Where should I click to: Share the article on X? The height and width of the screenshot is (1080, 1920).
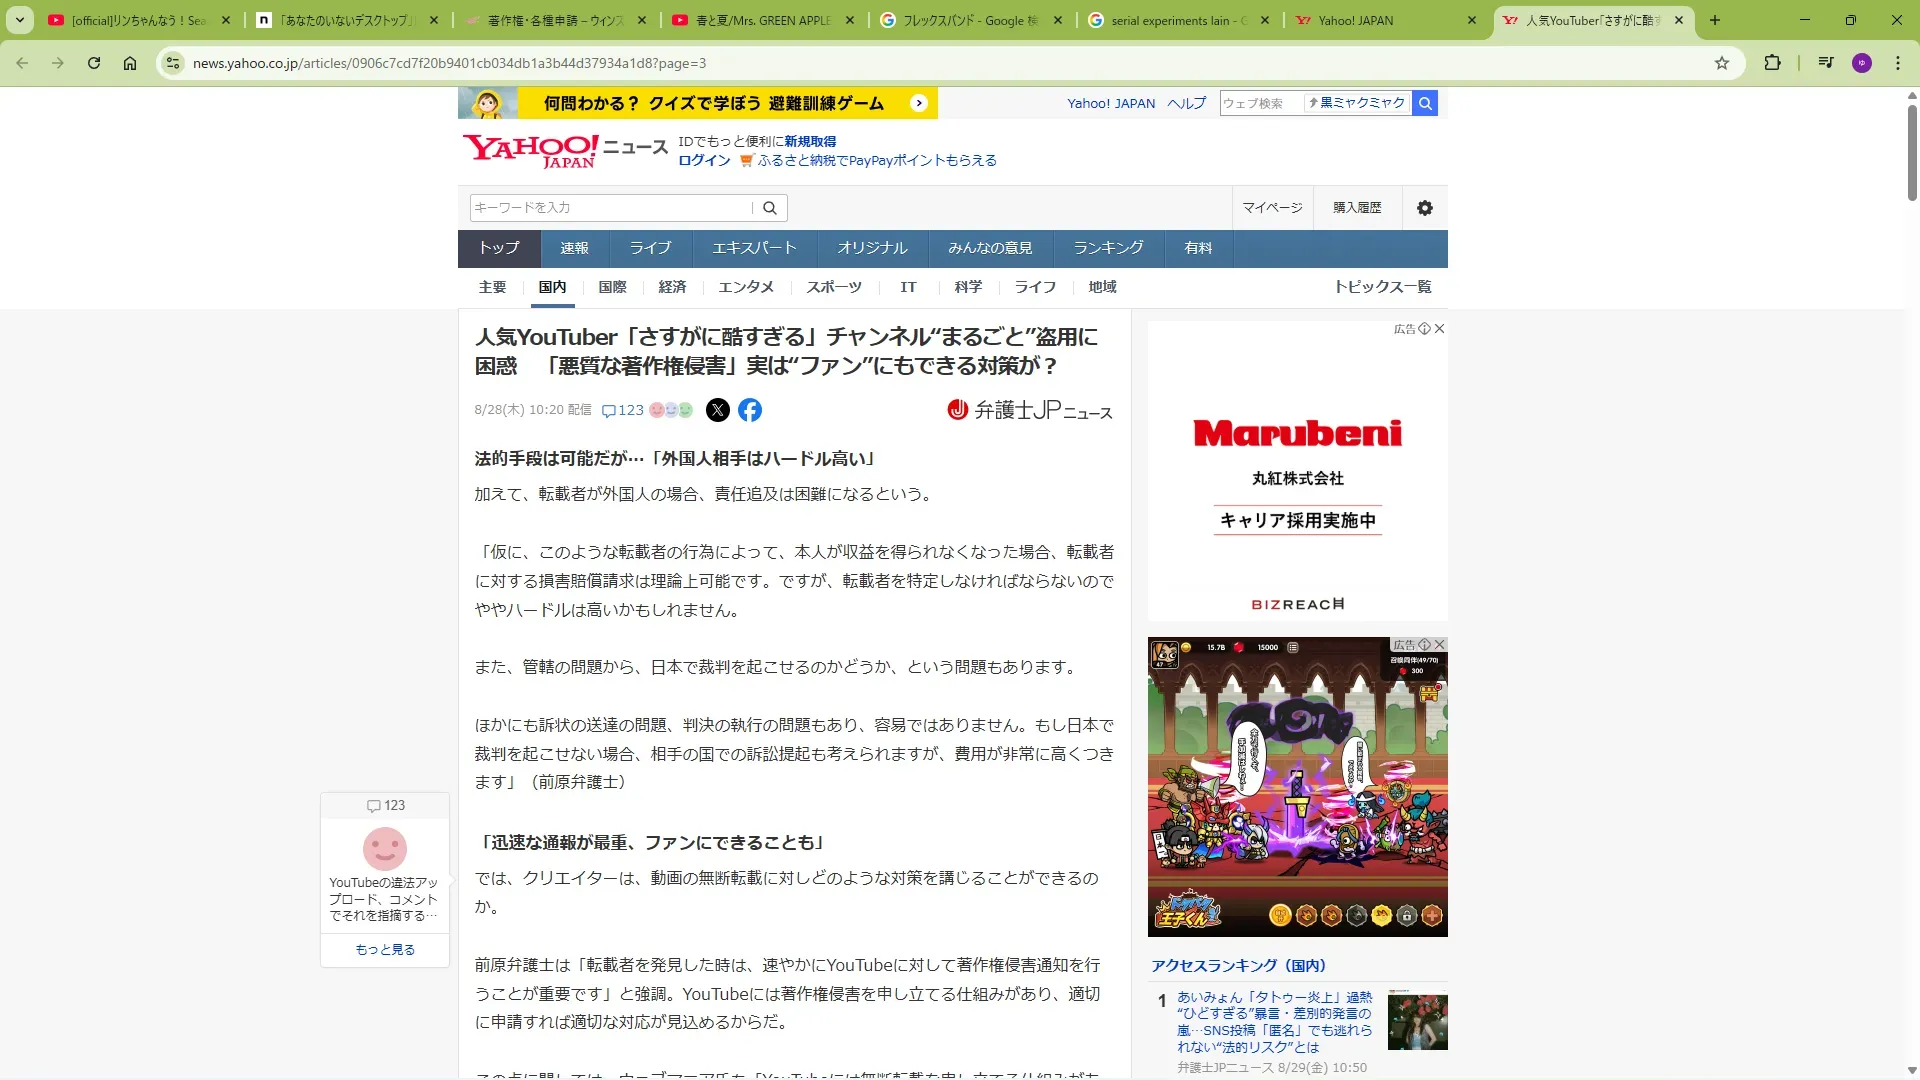pos(717,410)
